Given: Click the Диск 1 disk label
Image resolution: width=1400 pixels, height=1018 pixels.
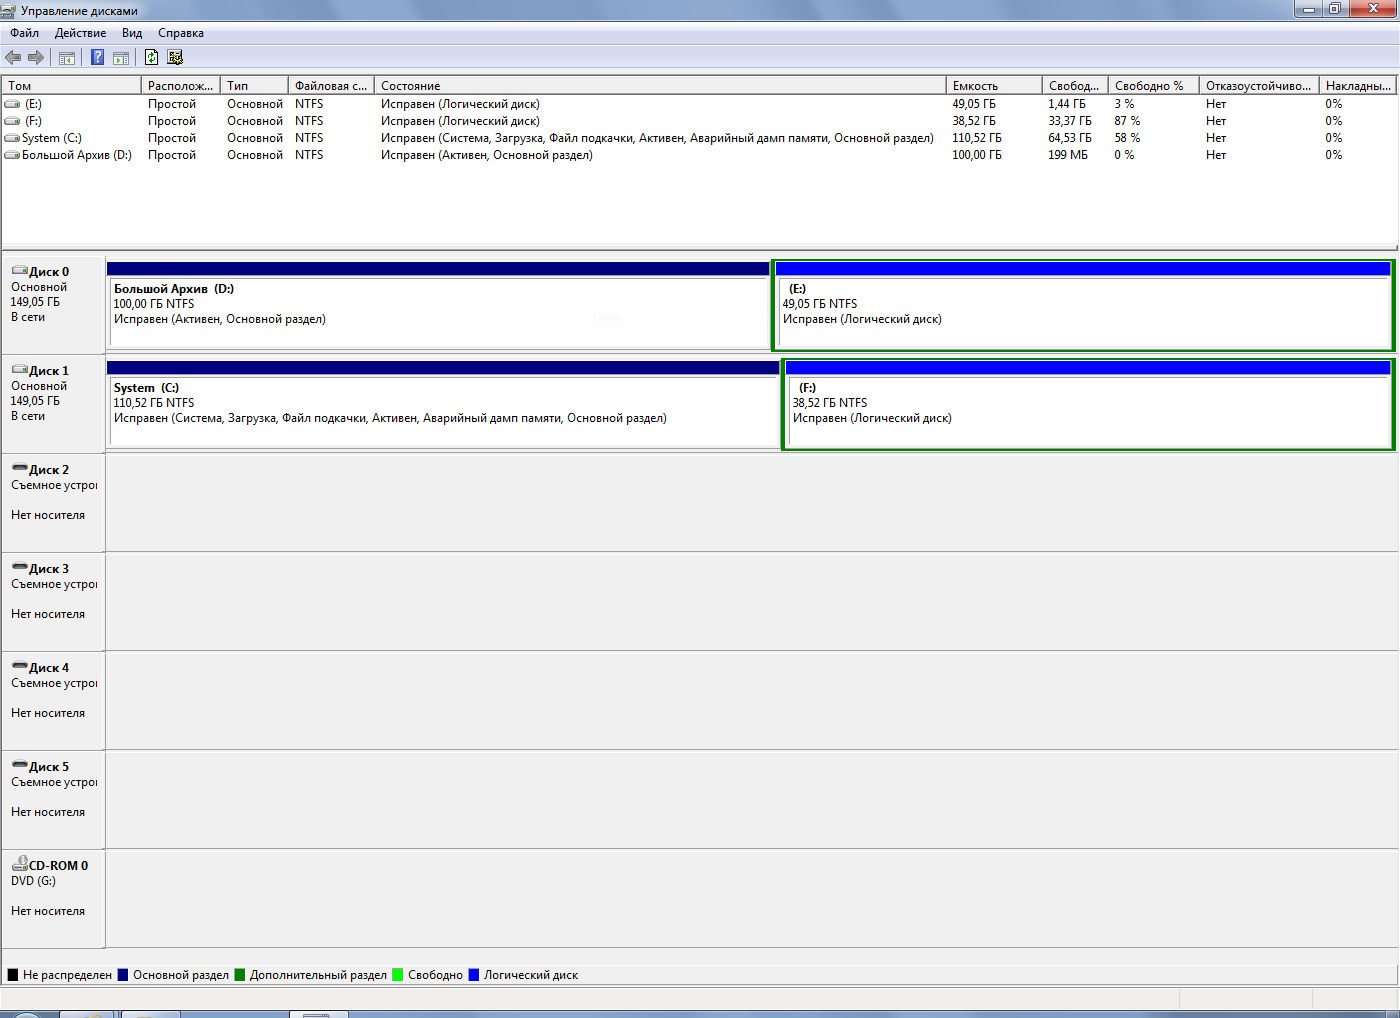Looking at the screenshot, I should click(49, 371).
